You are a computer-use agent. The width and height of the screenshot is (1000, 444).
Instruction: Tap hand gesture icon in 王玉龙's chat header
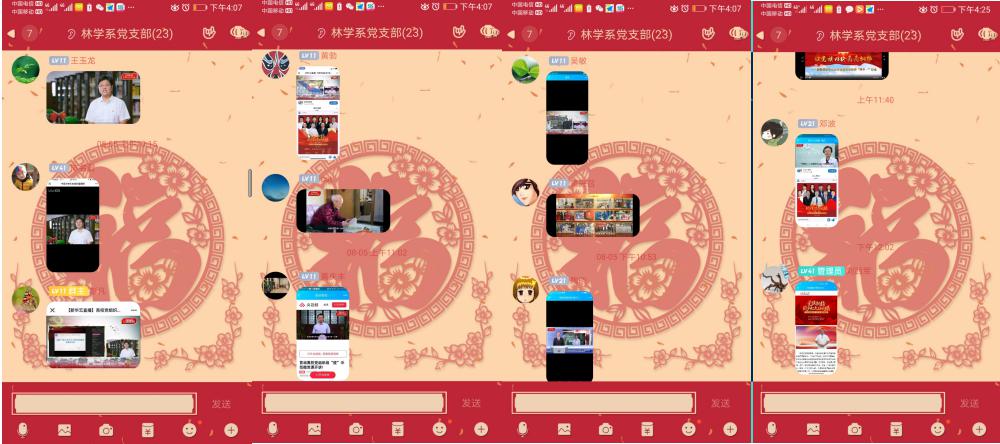208,34
